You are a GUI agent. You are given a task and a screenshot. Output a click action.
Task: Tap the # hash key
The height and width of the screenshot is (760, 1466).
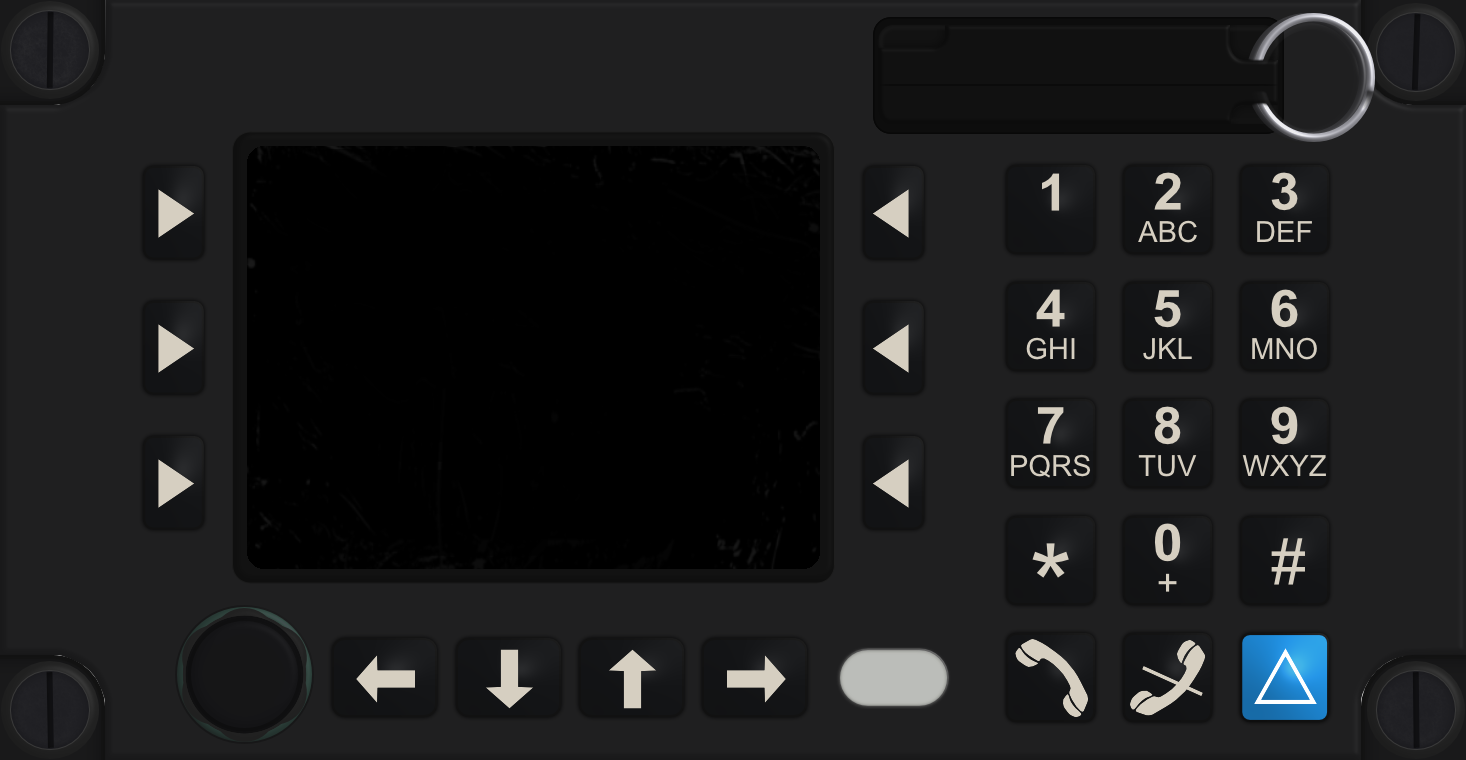coord(1284,560)
